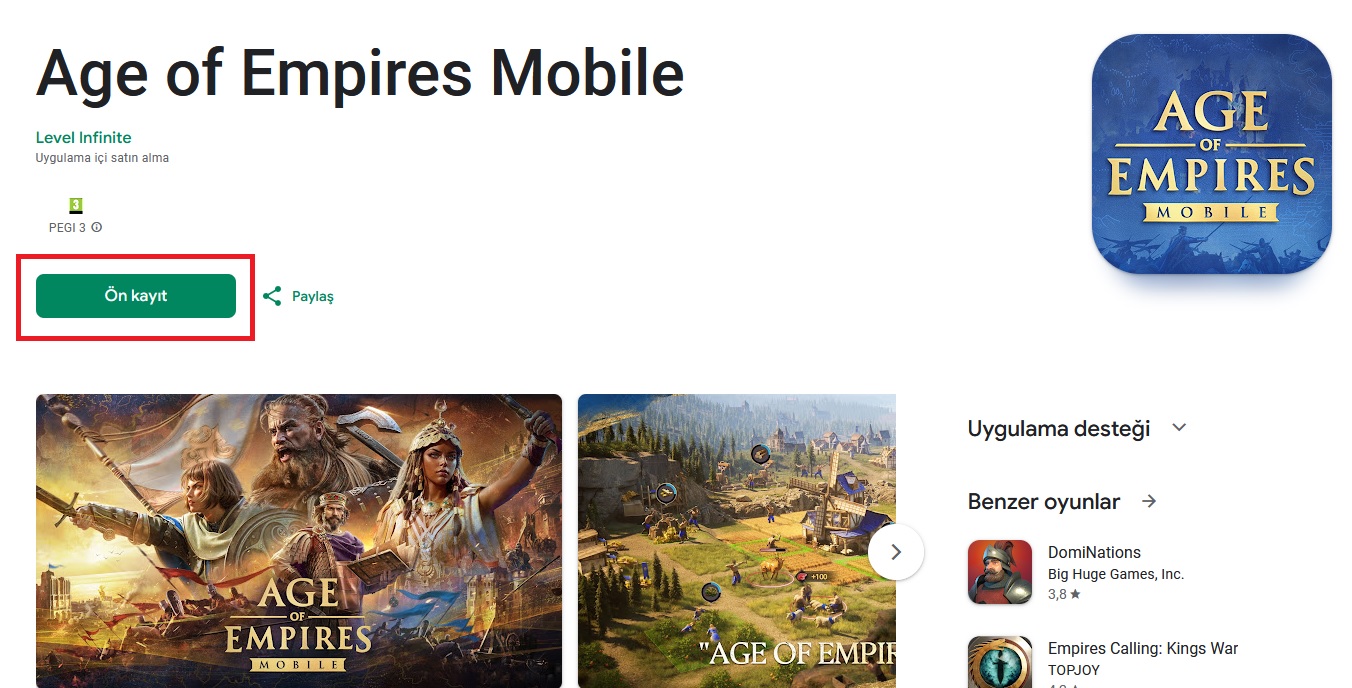Open the Level Infinite developer link
Viewport: 1352px width, 688px height.
[x=84, y=138]
